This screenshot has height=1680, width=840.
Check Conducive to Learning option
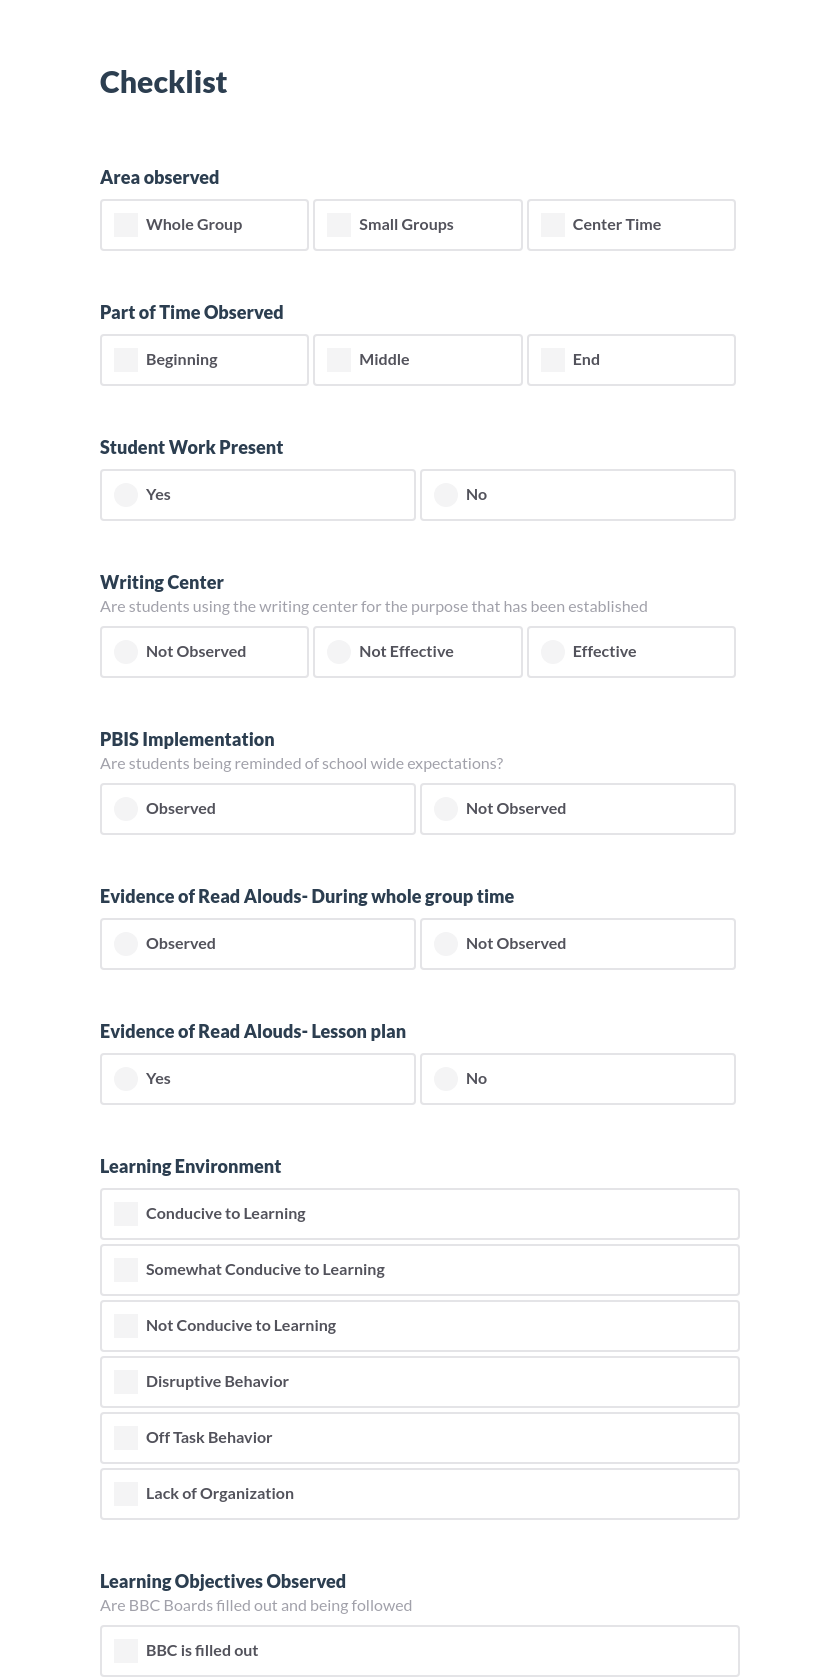pyautogui.click(x=126, y=1214)
